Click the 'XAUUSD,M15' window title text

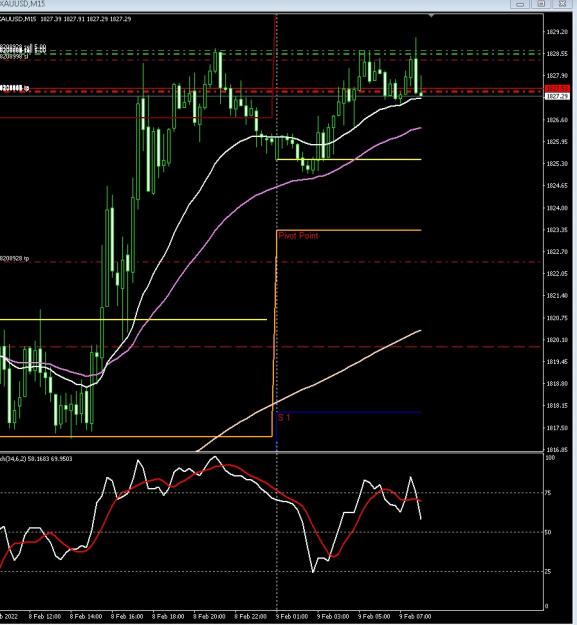click(23, 4)
